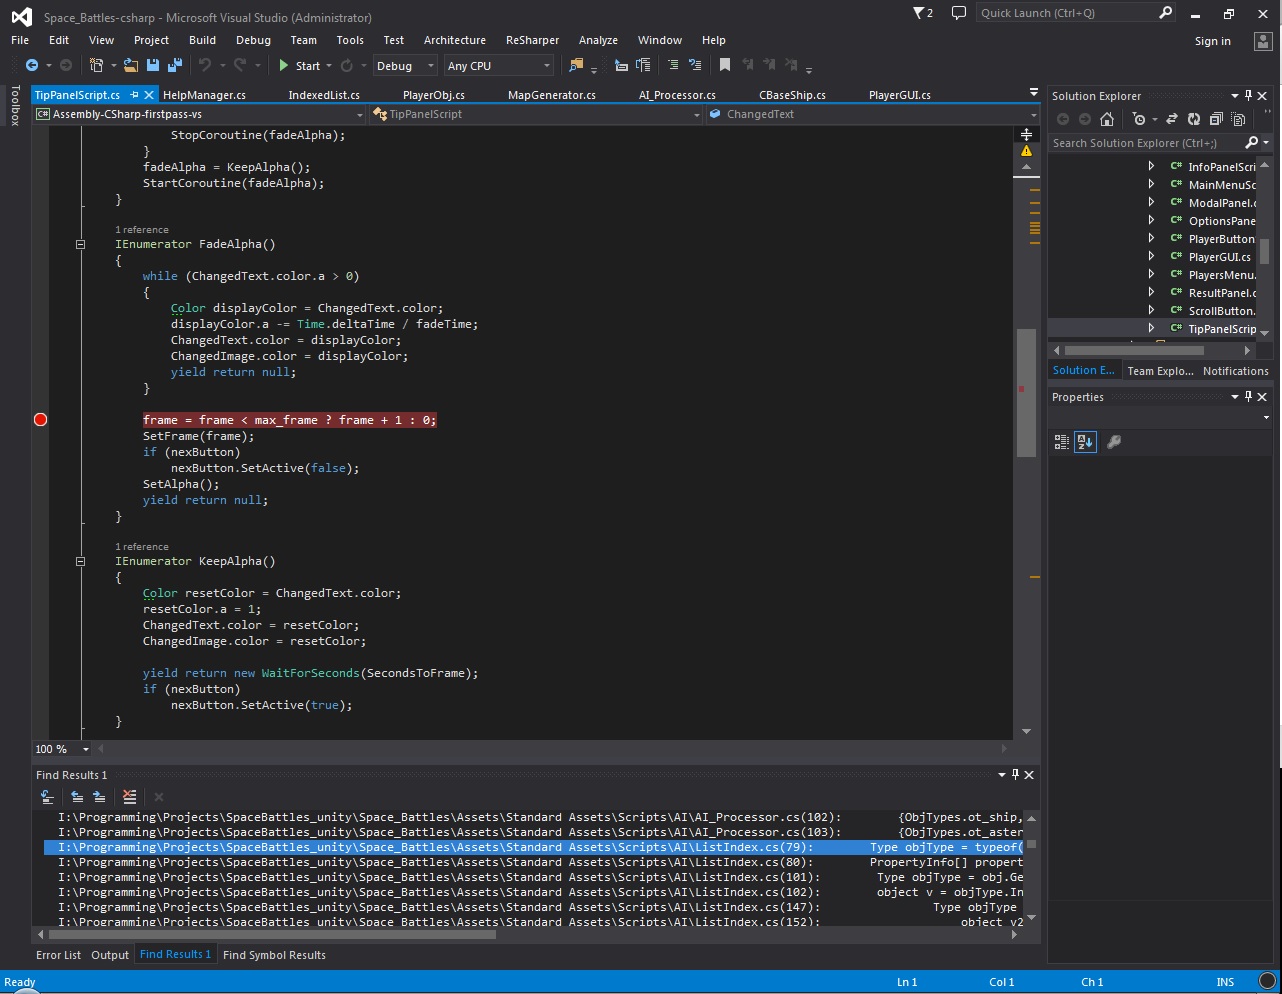Click Sign in link

(x=1212, y=41)
